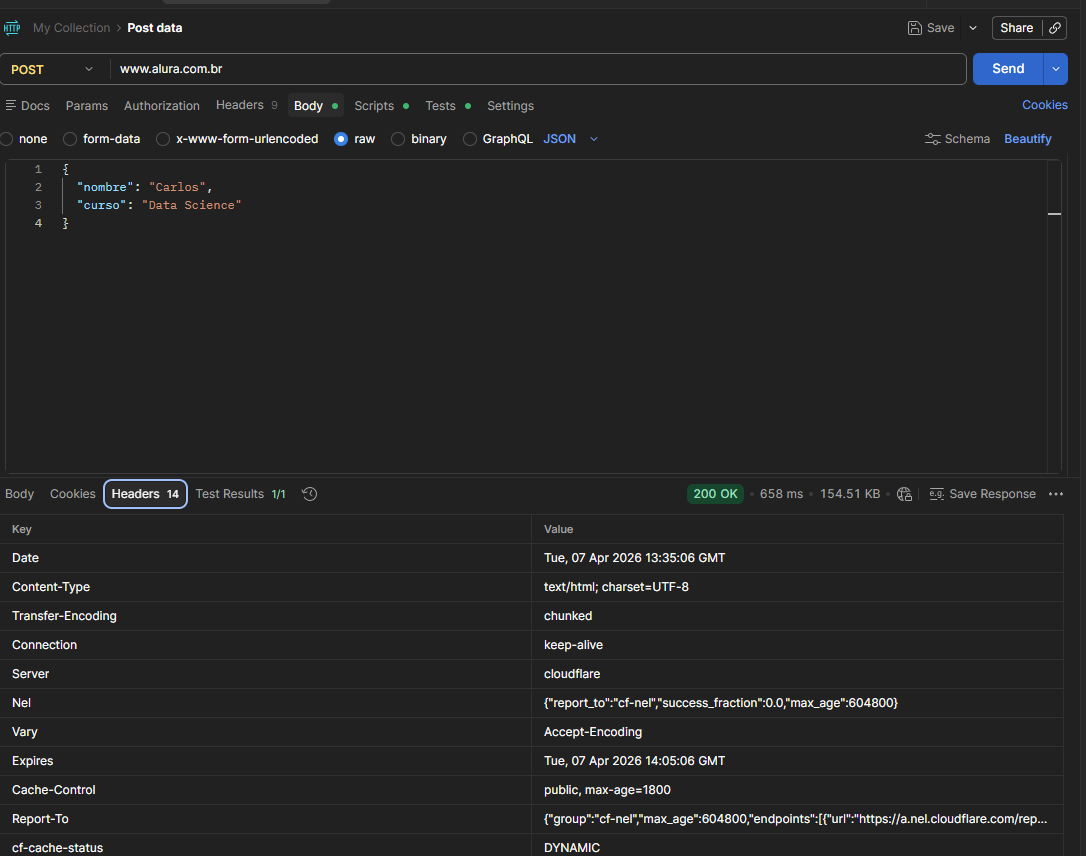Viewport: 1086px width, 856px height.
Task: Open response more options ellipsis
Action: coord(1056,494)
